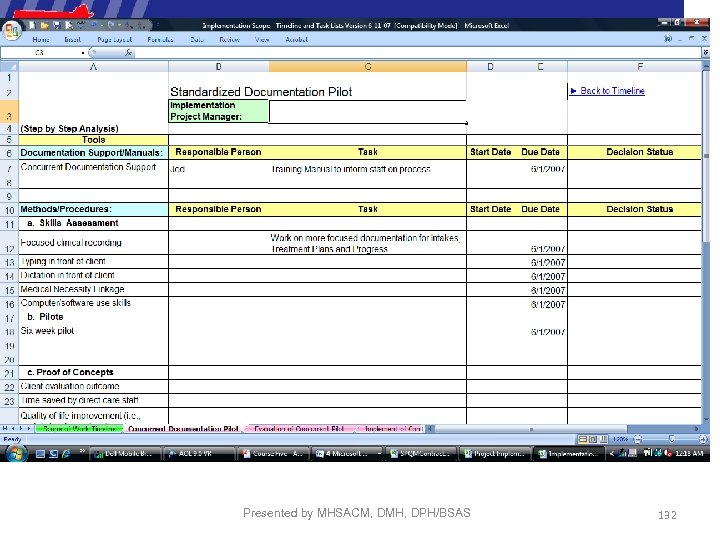
Task: Open the Implementatio... taskbar button
Action: pyautogui.click(x=569, y=454)
